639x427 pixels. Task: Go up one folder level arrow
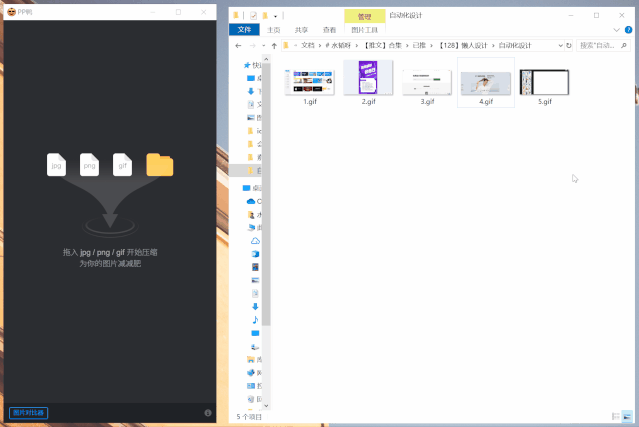pos(273,46)
